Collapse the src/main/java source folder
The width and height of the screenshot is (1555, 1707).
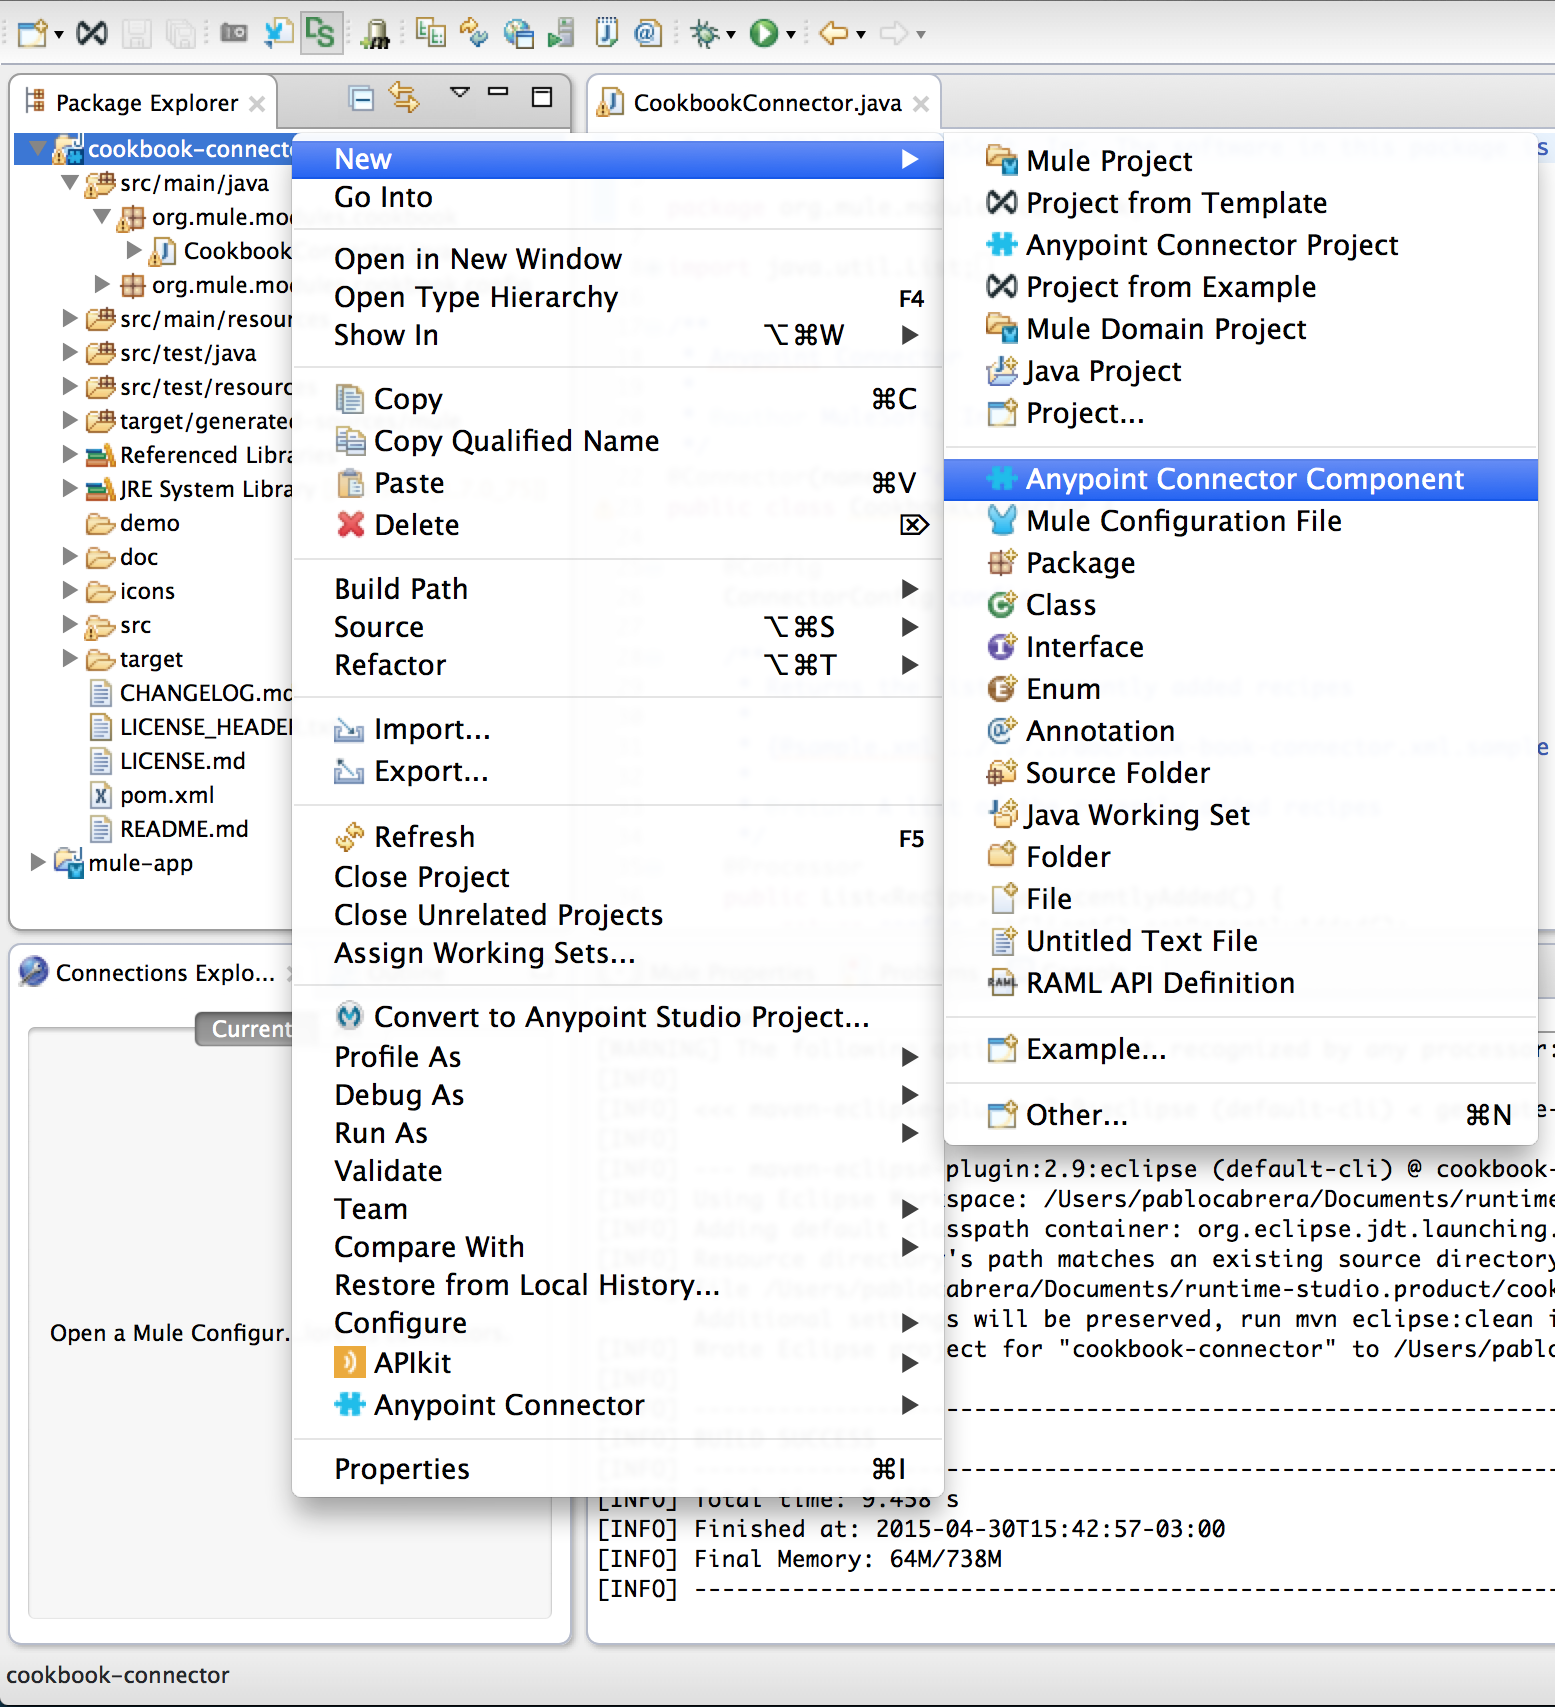point(70,183)
